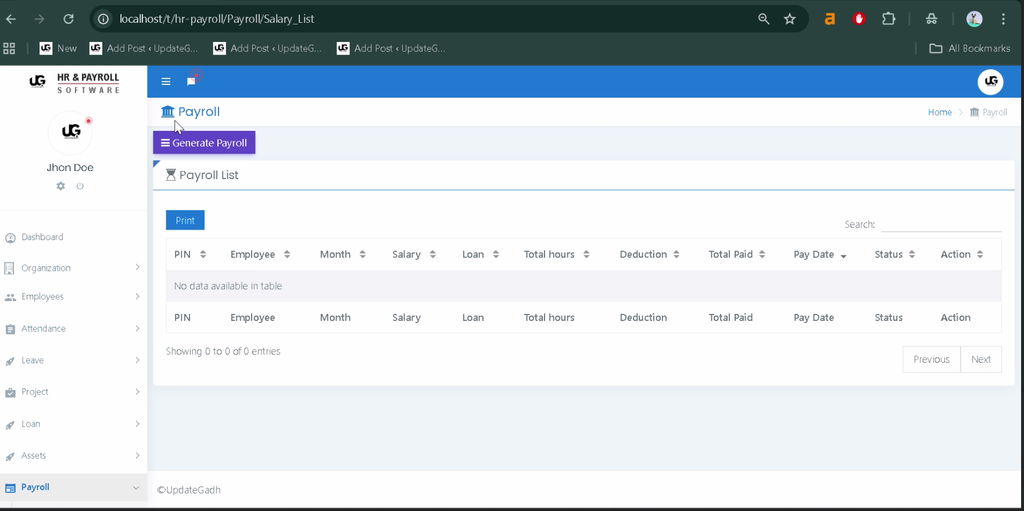Image resolution: width=1024 pixels, height=511 pixels.
Task: Open the browser profile avatar
Action: point(974,19)
